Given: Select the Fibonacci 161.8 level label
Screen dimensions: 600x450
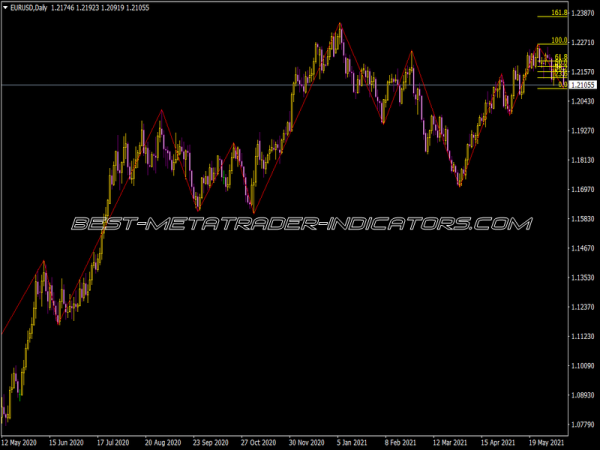Looking at the screenshot, I should 559,13.
